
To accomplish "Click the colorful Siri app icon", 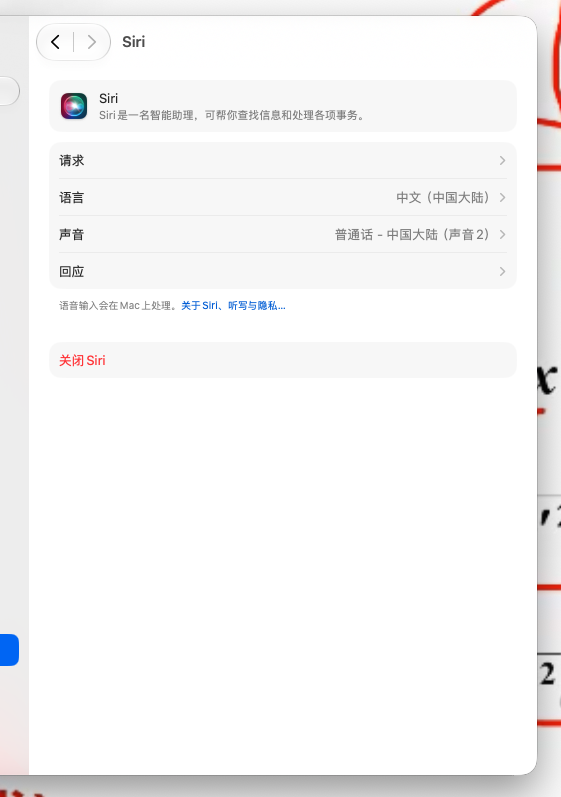I will coord(74,106).
